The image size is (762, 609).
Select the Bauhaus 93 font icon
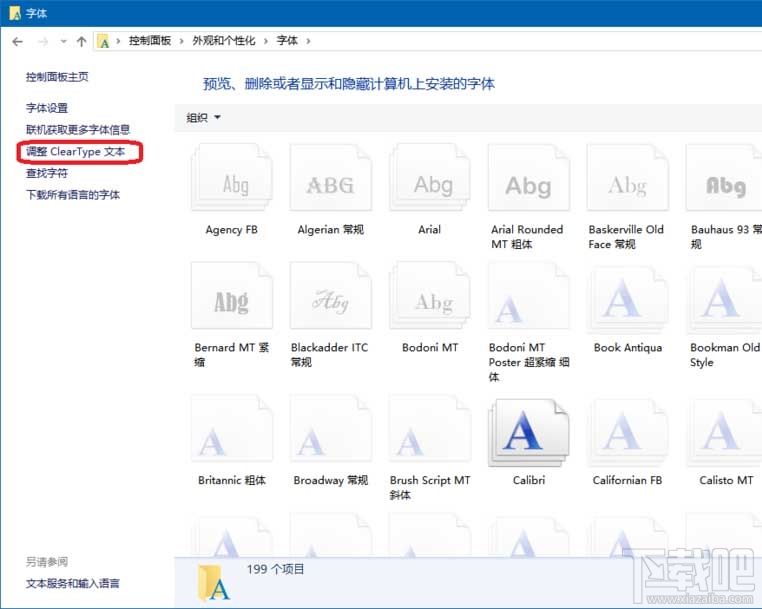pos(724,177)
